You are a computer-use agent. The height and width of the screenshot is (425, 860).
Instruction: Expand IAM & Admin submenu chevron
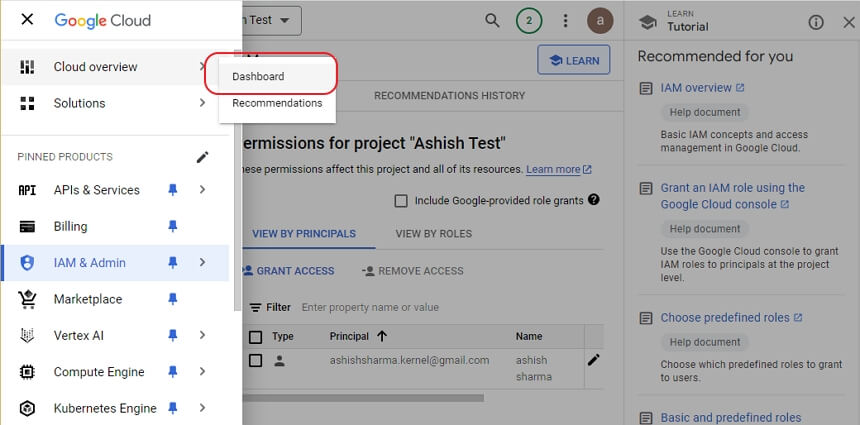pos(202,263)
